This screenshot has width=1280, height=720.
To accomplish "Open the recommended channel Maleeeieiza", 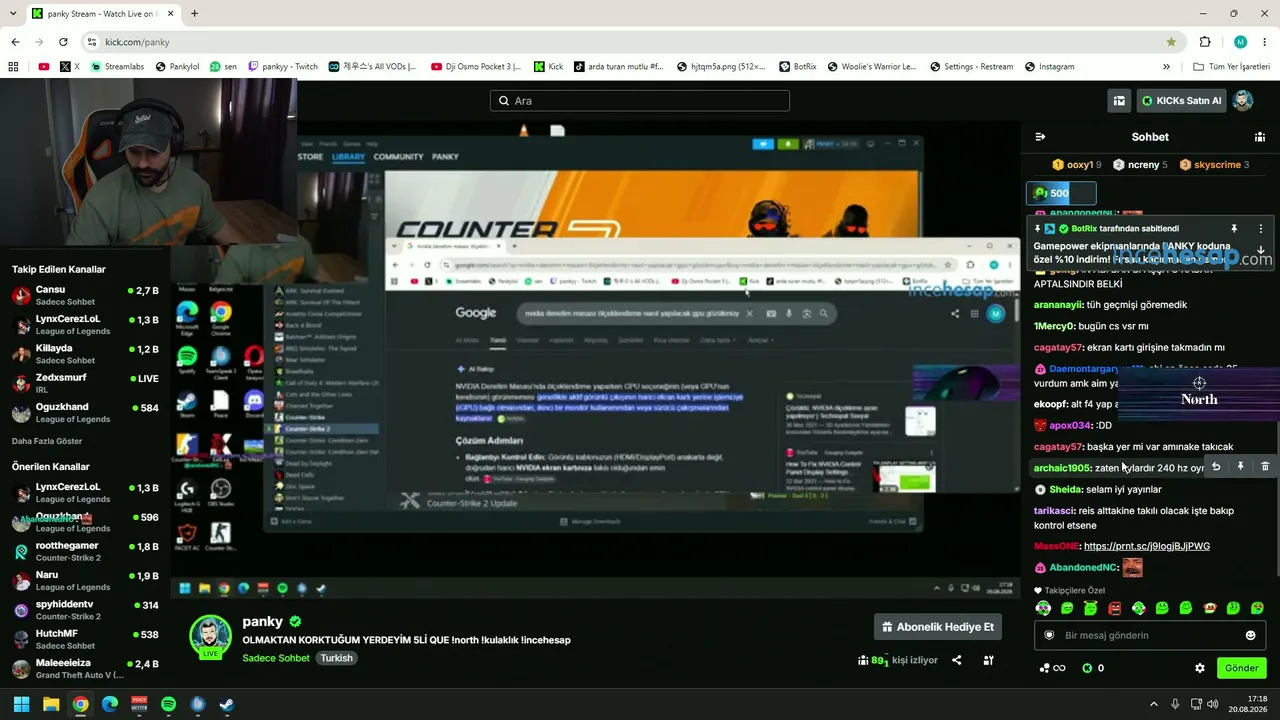I will 84,669.
